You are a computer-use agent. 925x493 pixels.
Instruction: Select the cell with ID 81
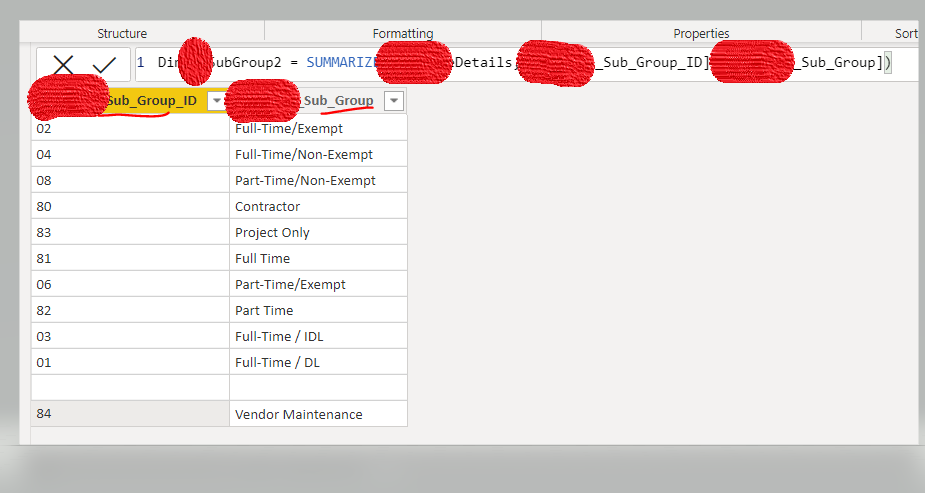point(130,258)
